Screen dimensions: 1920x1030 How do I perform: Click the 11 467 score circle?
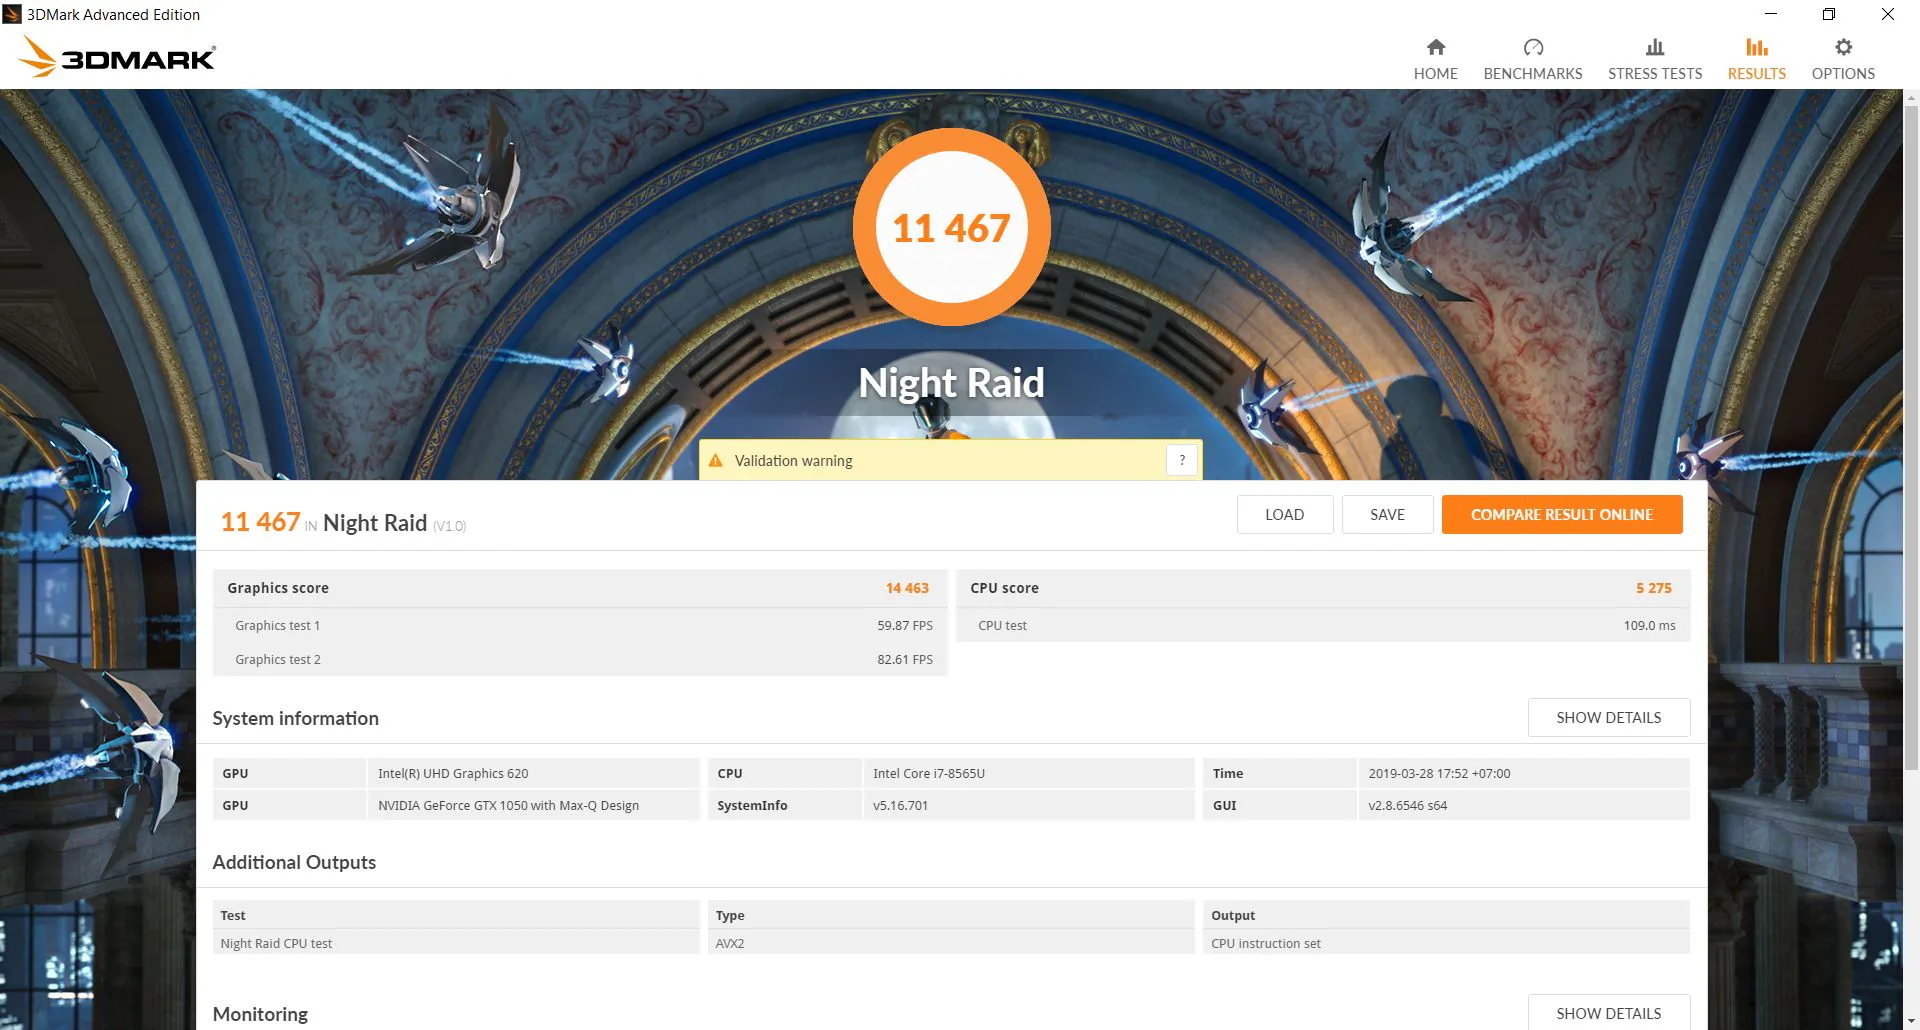click(951, 227)
